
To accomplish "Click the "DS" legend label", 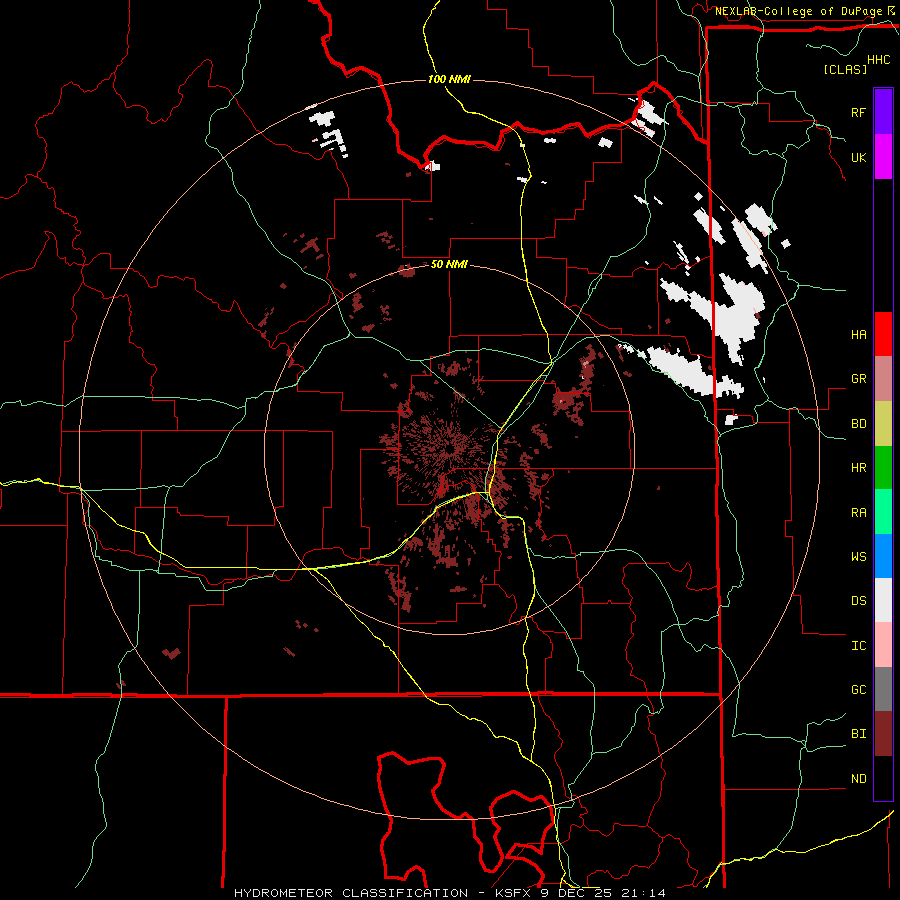I will pos(858,601).
